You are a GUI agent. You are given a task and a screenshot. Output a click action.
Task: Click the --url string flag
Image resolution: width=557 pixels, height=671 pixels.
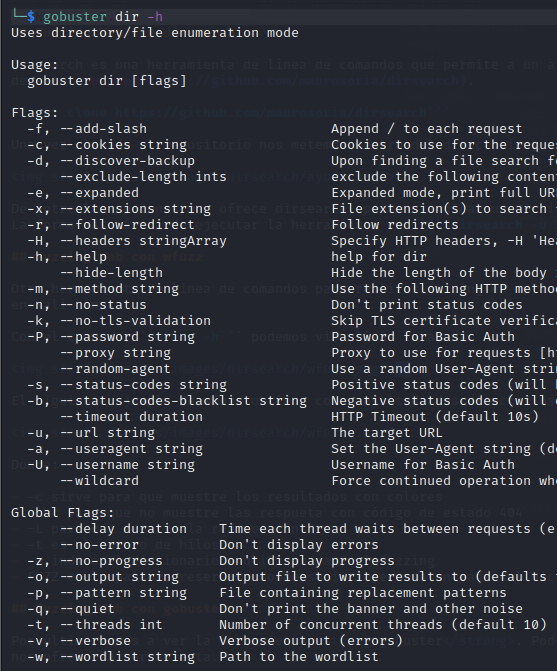107,433
